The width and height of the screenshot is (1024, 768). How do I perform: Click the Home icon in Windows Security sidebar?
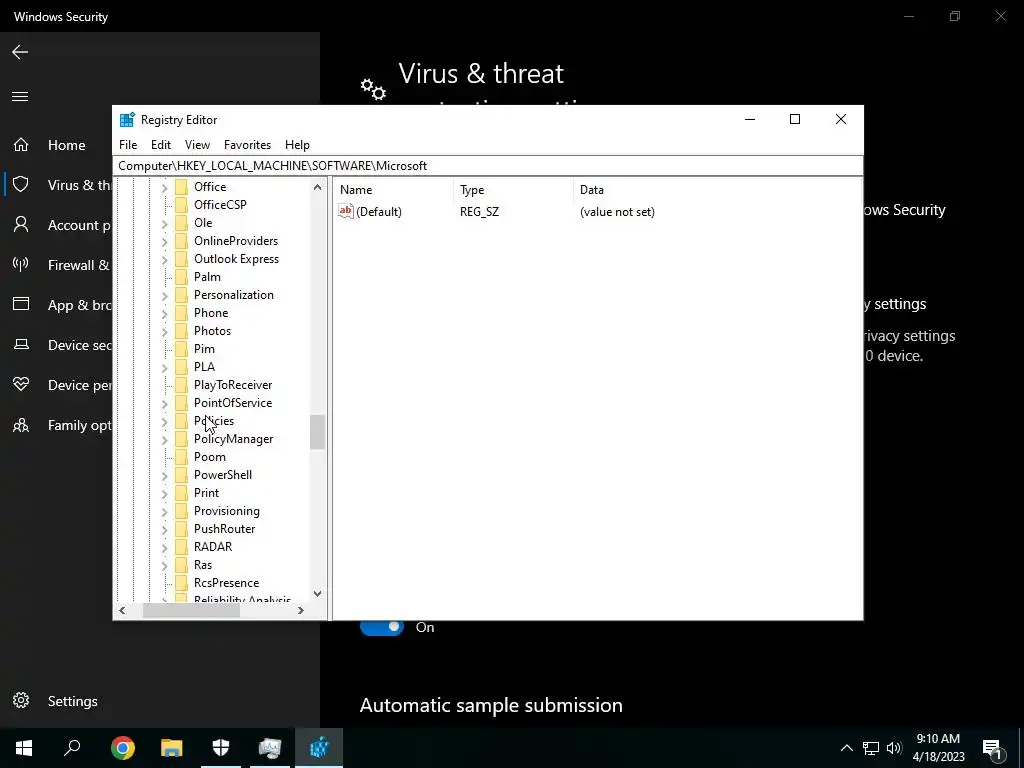21,144
